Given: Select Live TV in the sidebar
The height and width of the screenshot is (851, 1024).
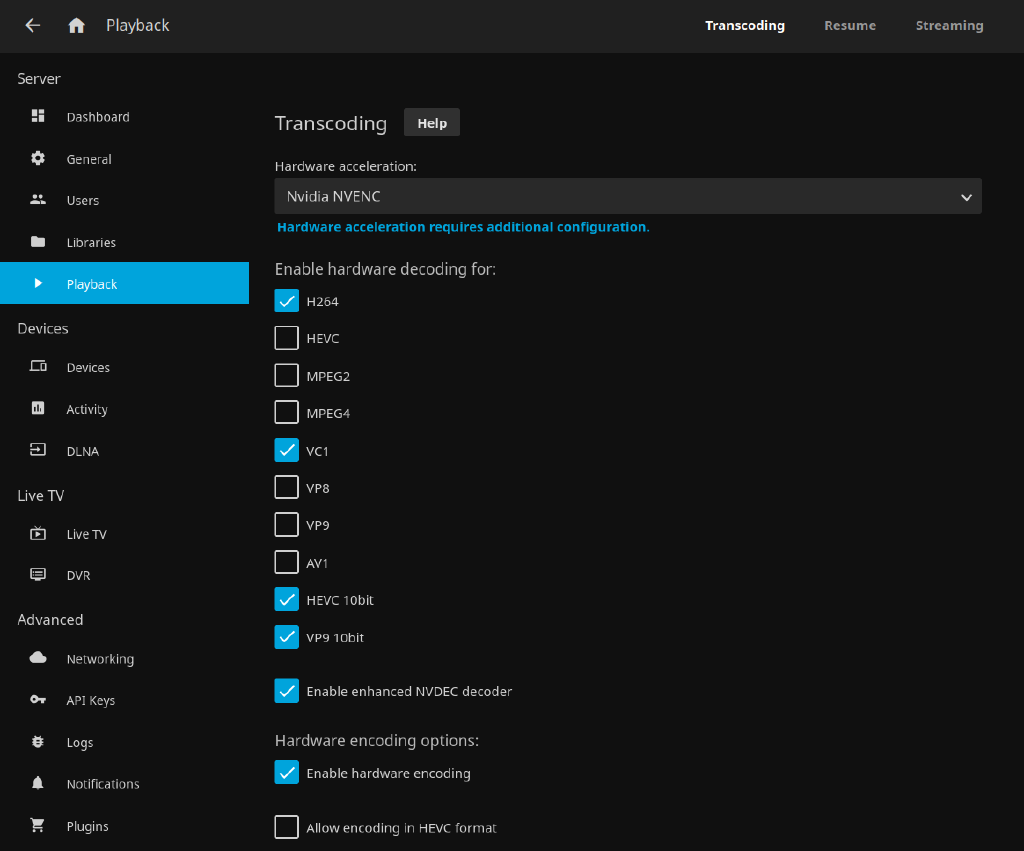Looking at the screenshot, I should coord(86,534).
